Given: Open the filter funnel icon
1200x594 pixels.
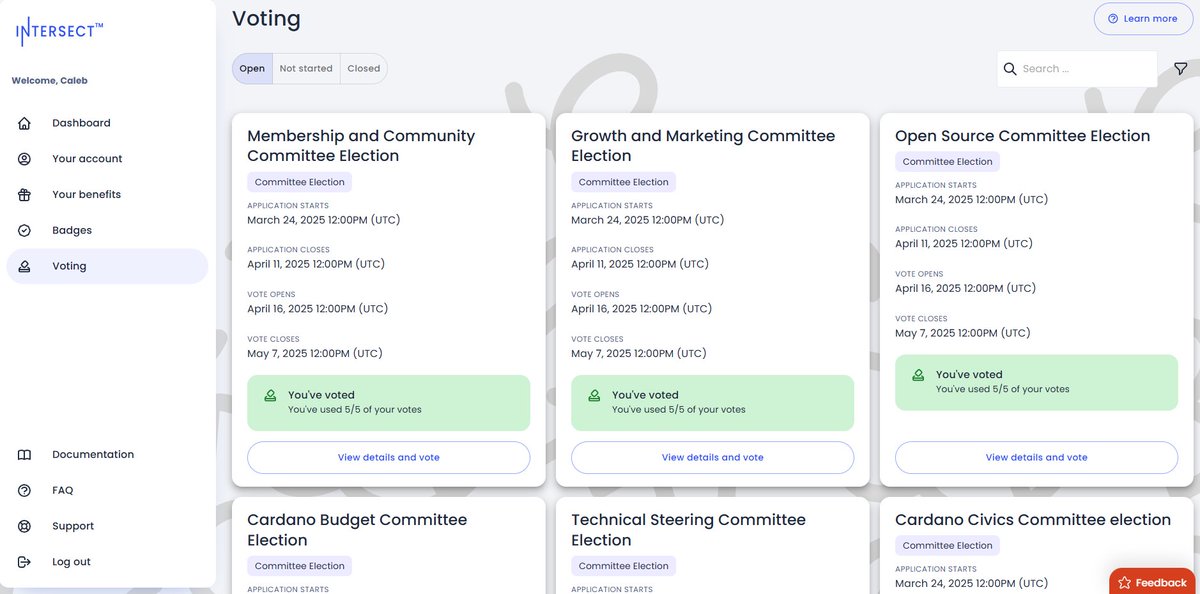Looking at the screenshot, I should (1180, 69).
